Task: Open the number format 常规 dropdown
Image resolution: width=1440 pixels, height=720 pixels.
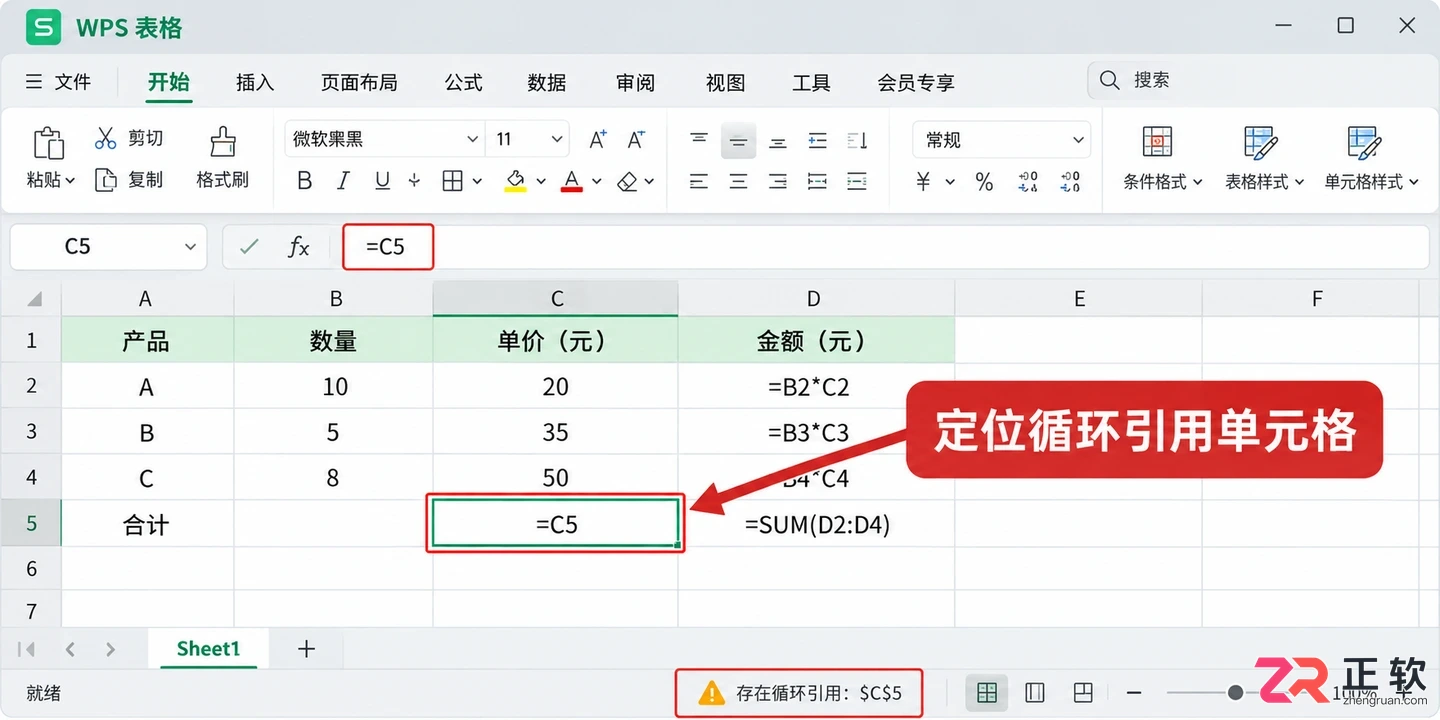Action: 1002,140
